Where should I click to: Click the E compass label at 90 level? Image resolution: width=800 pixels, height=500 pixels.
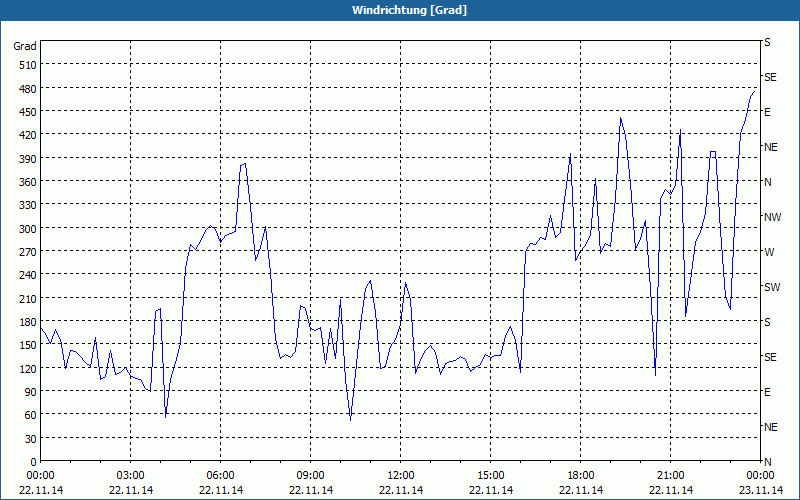(767, 392)
